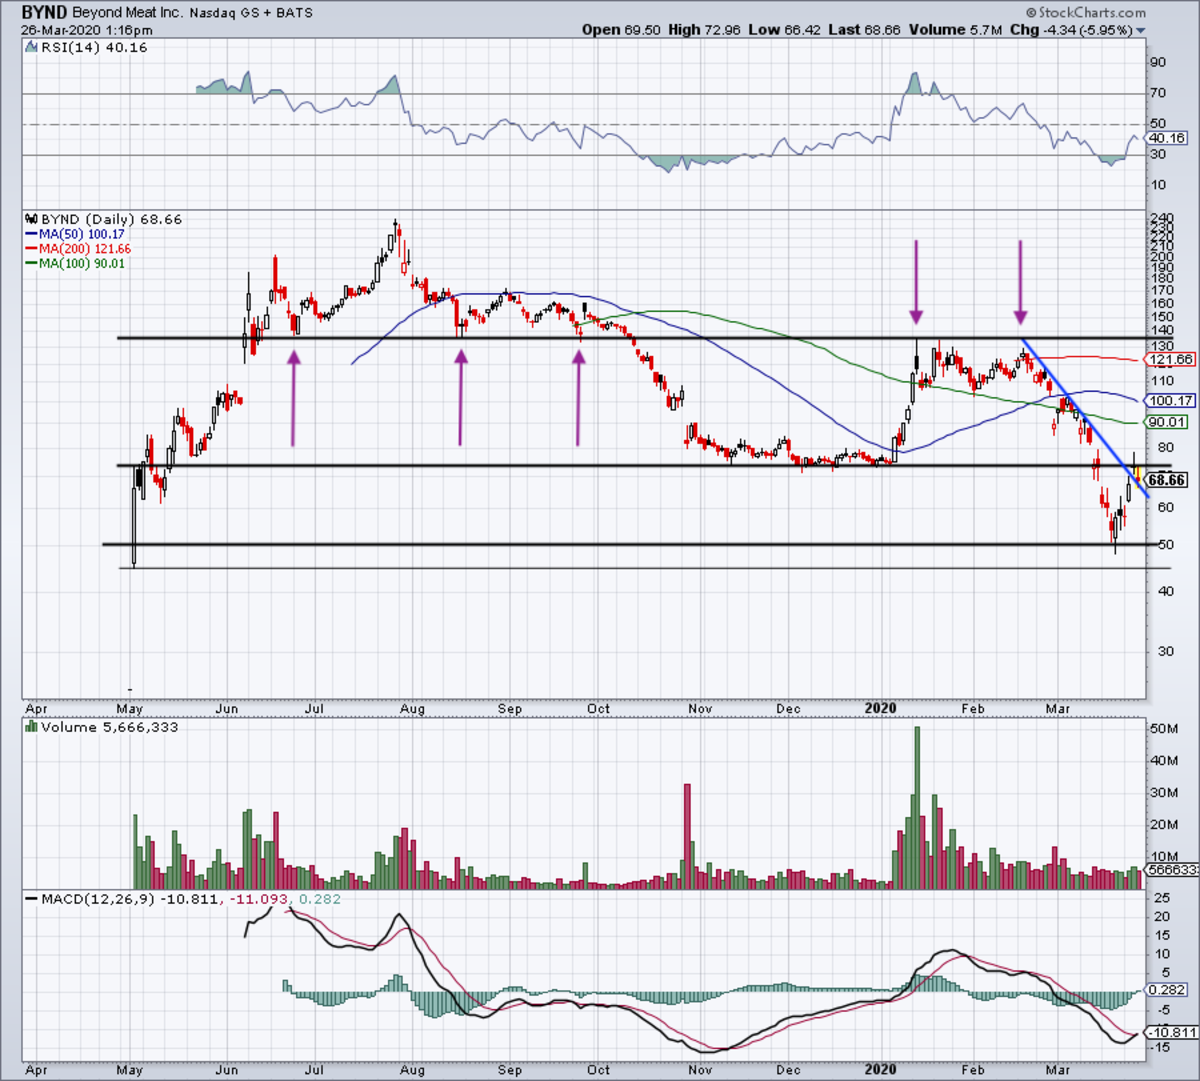Click the RSI(14) panel legend icon
Image resolution: width=1200 pixels, height=1081 pixels.
point(30,48)
